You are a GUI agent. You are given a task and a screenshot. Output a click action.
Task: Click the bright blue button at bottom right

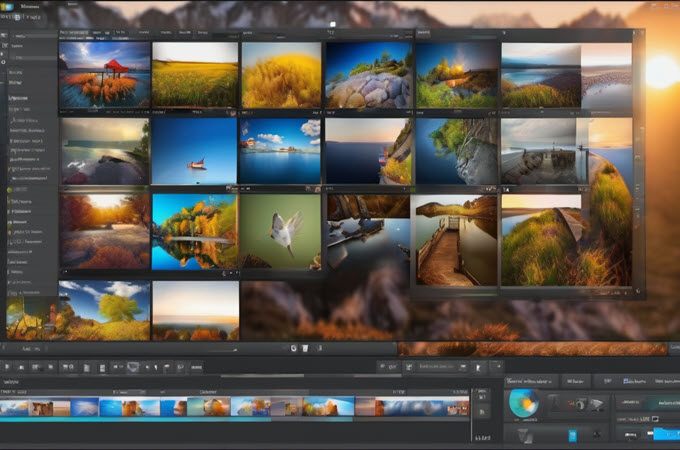(667, 434)
